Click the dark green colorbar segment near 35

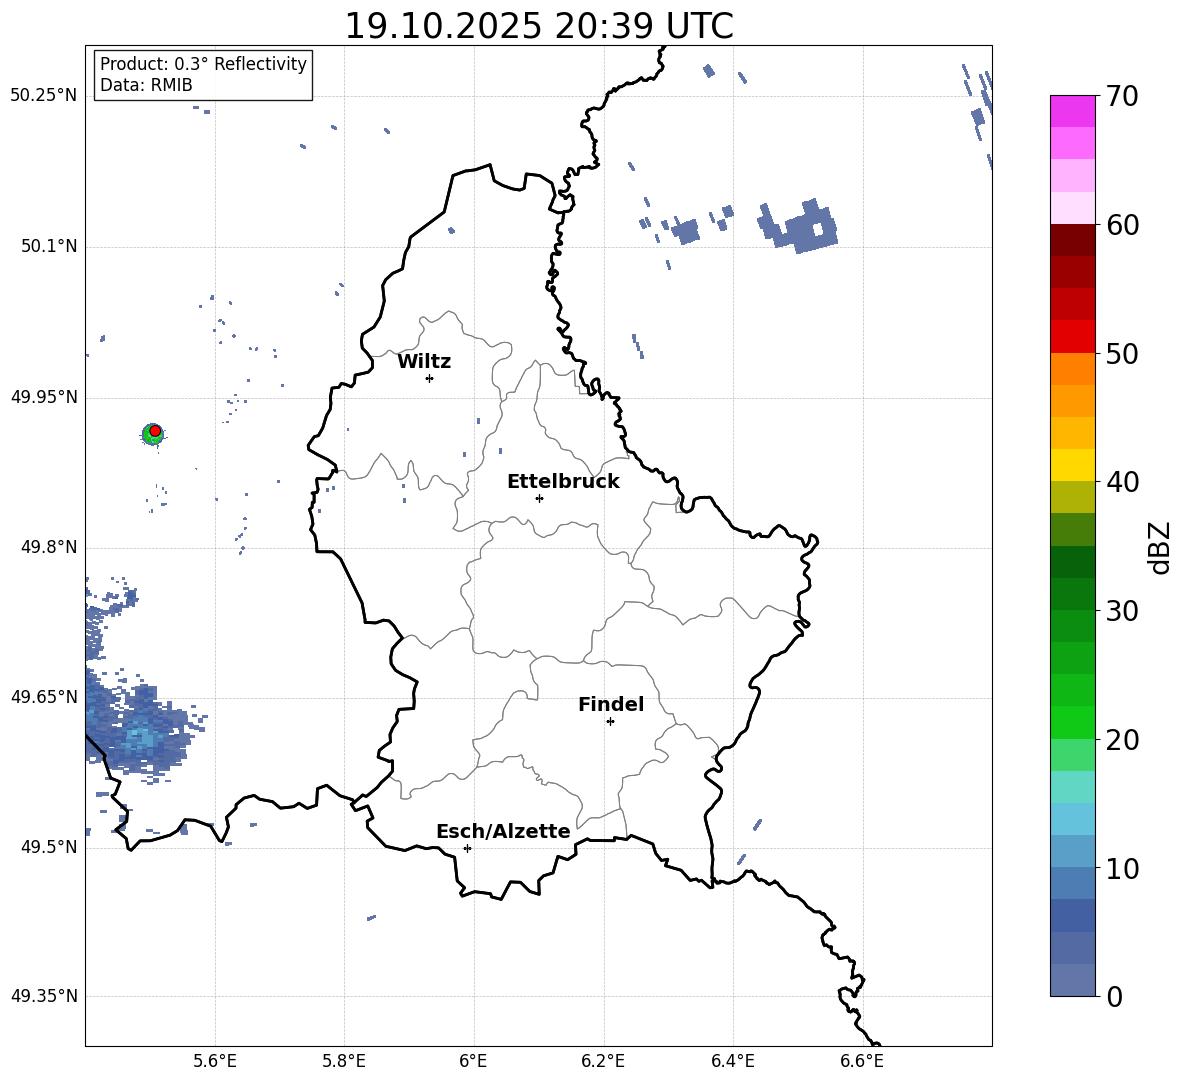pyautogui.click(x=1072, y=562)
